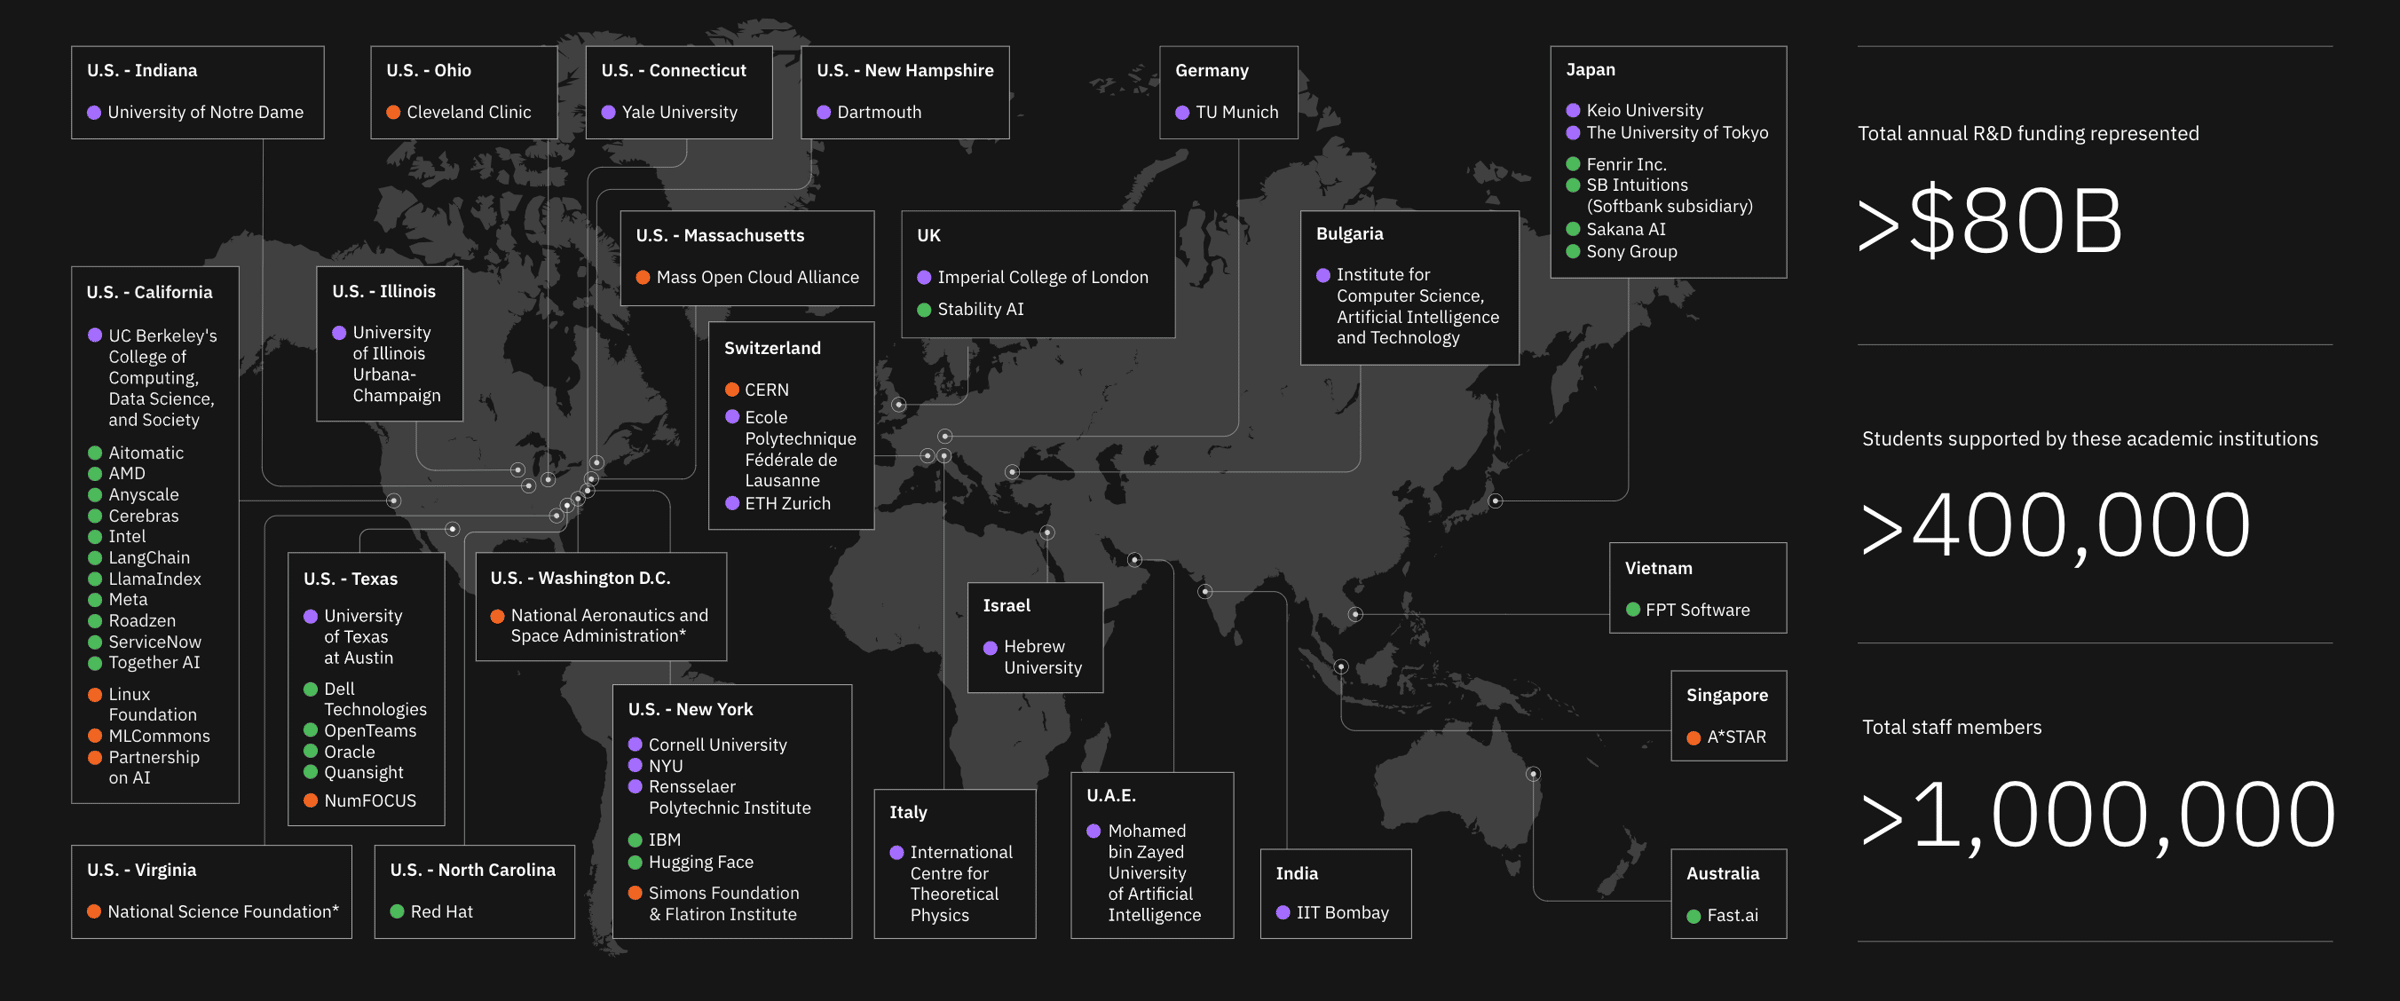Click the Switzerland box heading
The image size is (2400, 1001).
(772, 348)
